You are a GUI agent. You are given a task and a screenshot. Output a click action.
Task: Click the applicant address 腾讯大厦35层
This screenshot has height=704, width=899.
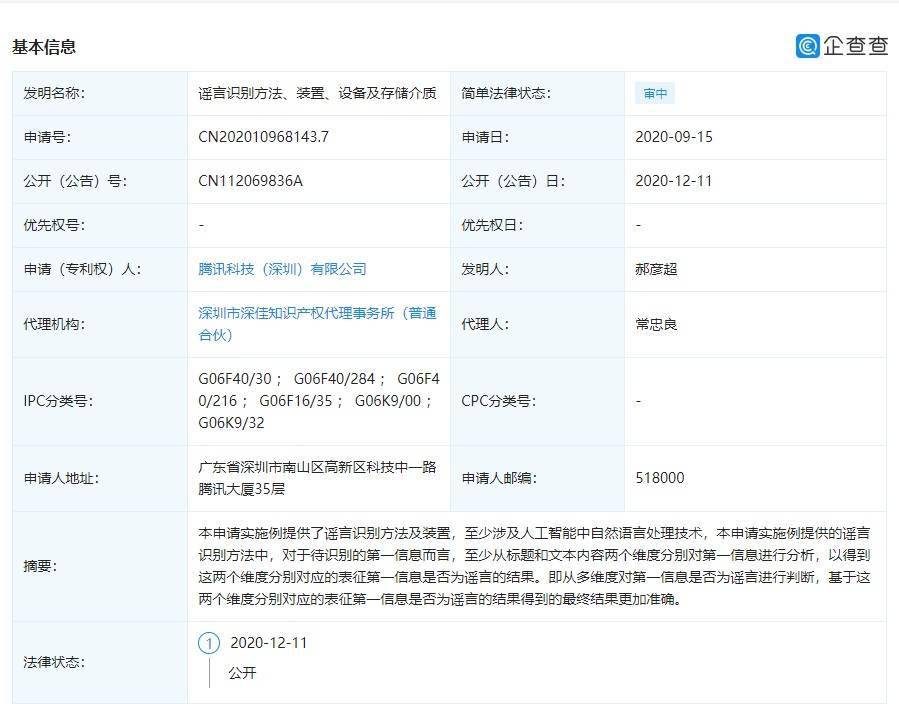241,489
